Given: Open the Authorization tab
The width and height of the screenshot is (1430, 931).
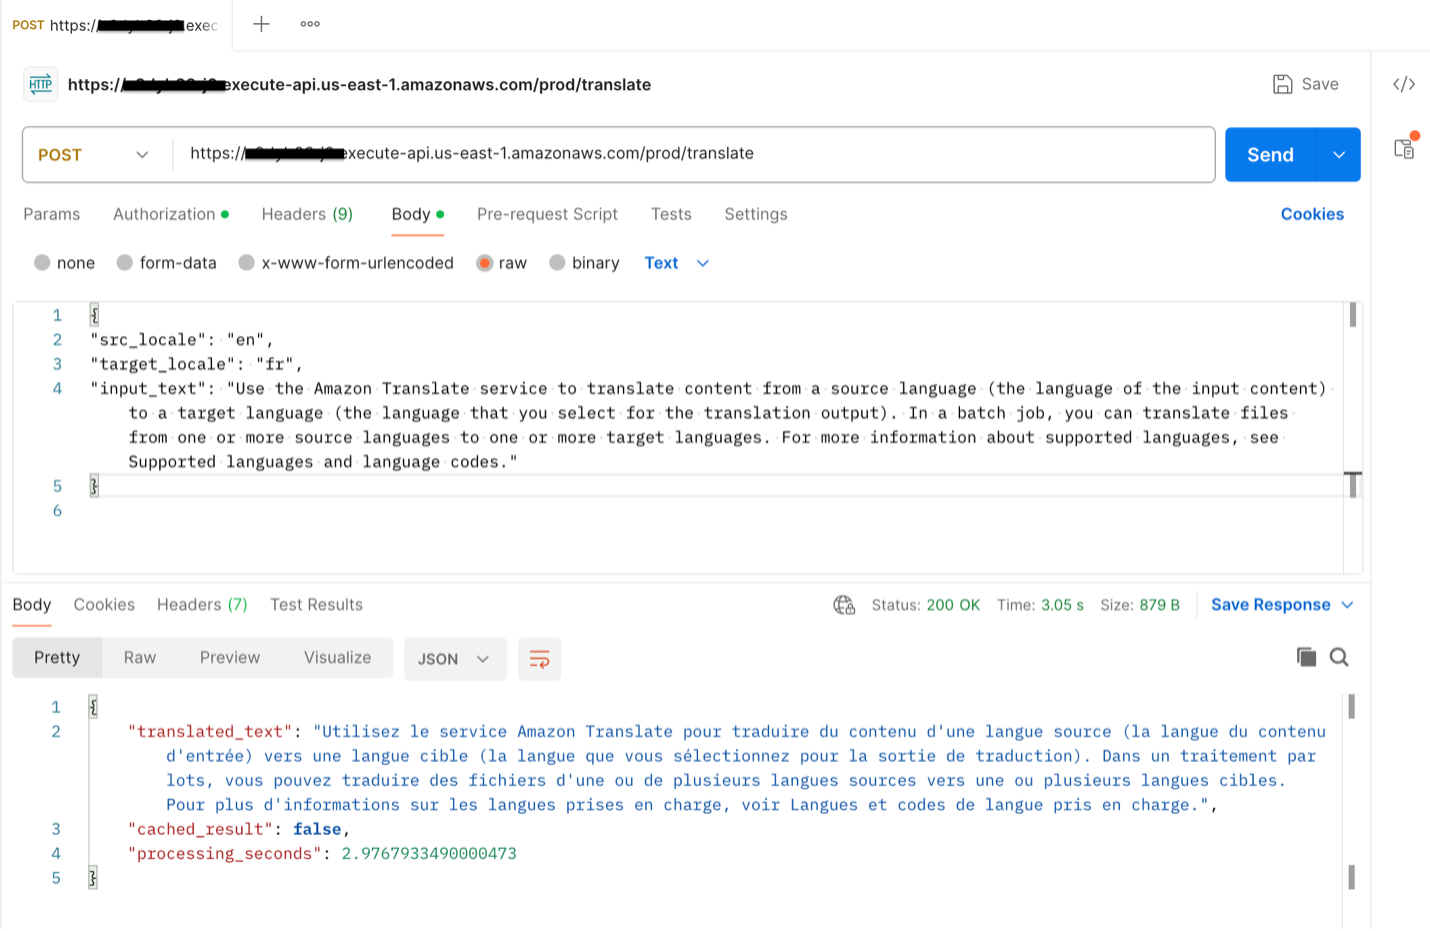Looking at the screenshot, I should coord(171,214).
